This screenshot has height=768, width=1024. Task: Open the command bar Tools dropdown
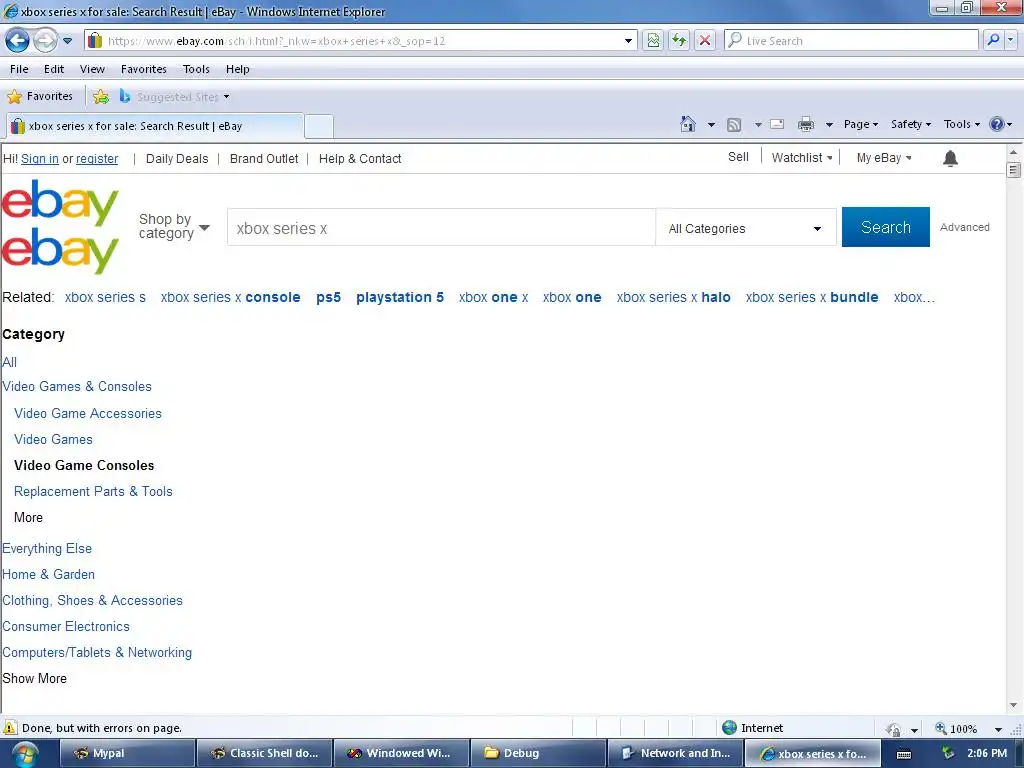(961, 124)
